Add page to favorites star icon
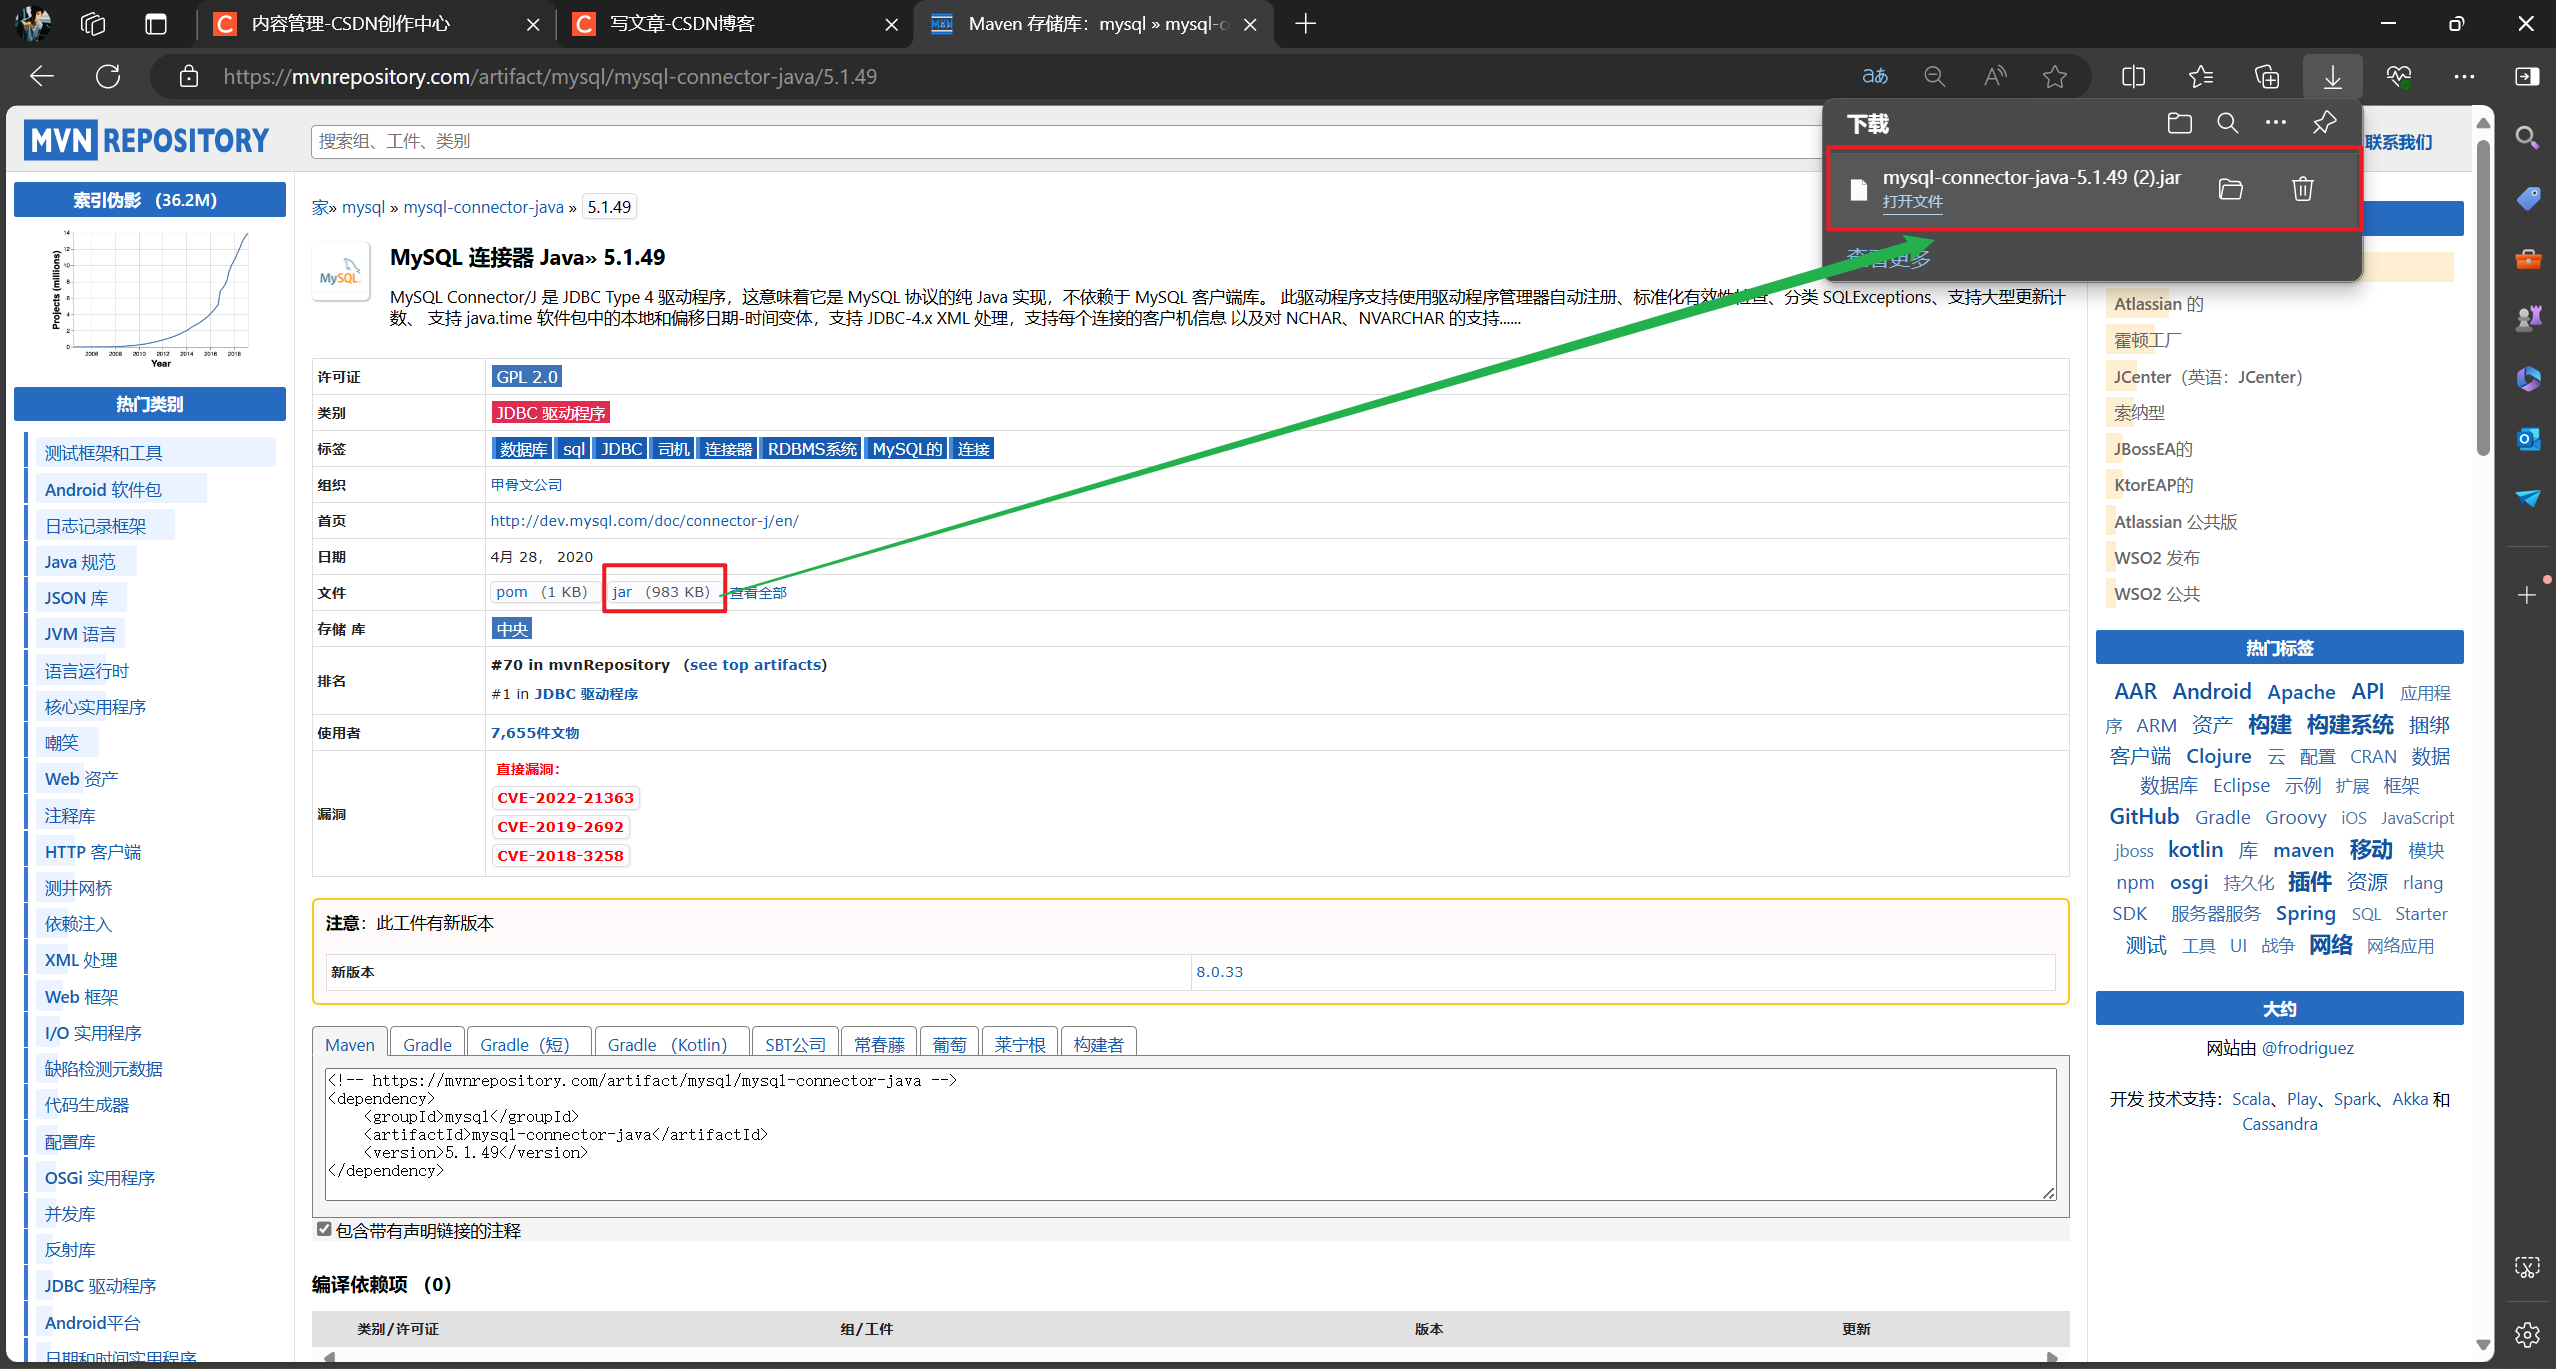This screenshot has height=1369, width=2556. 2055,76
